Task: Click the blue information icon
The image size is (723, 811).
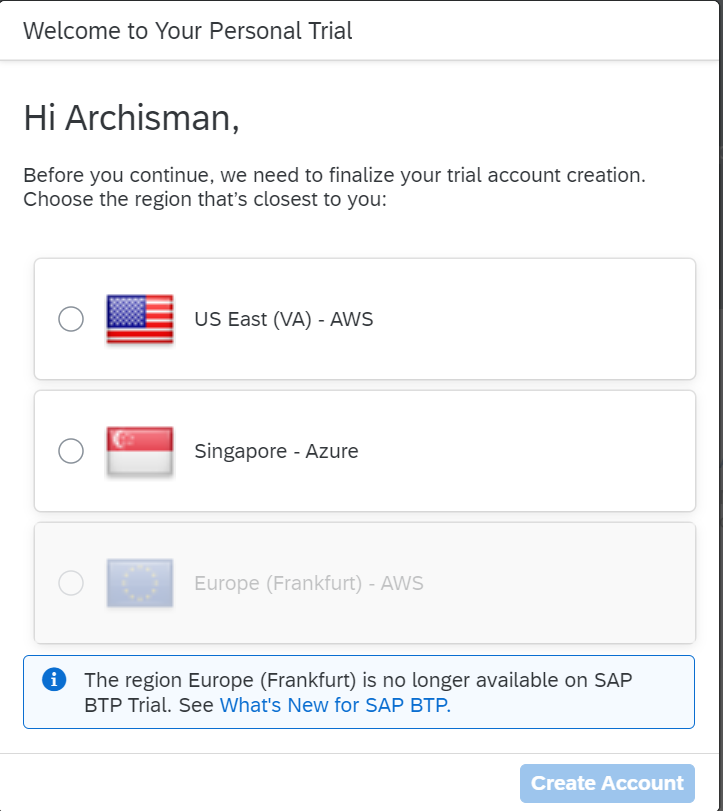Action: pyautogui.click(x=54, y=680)
